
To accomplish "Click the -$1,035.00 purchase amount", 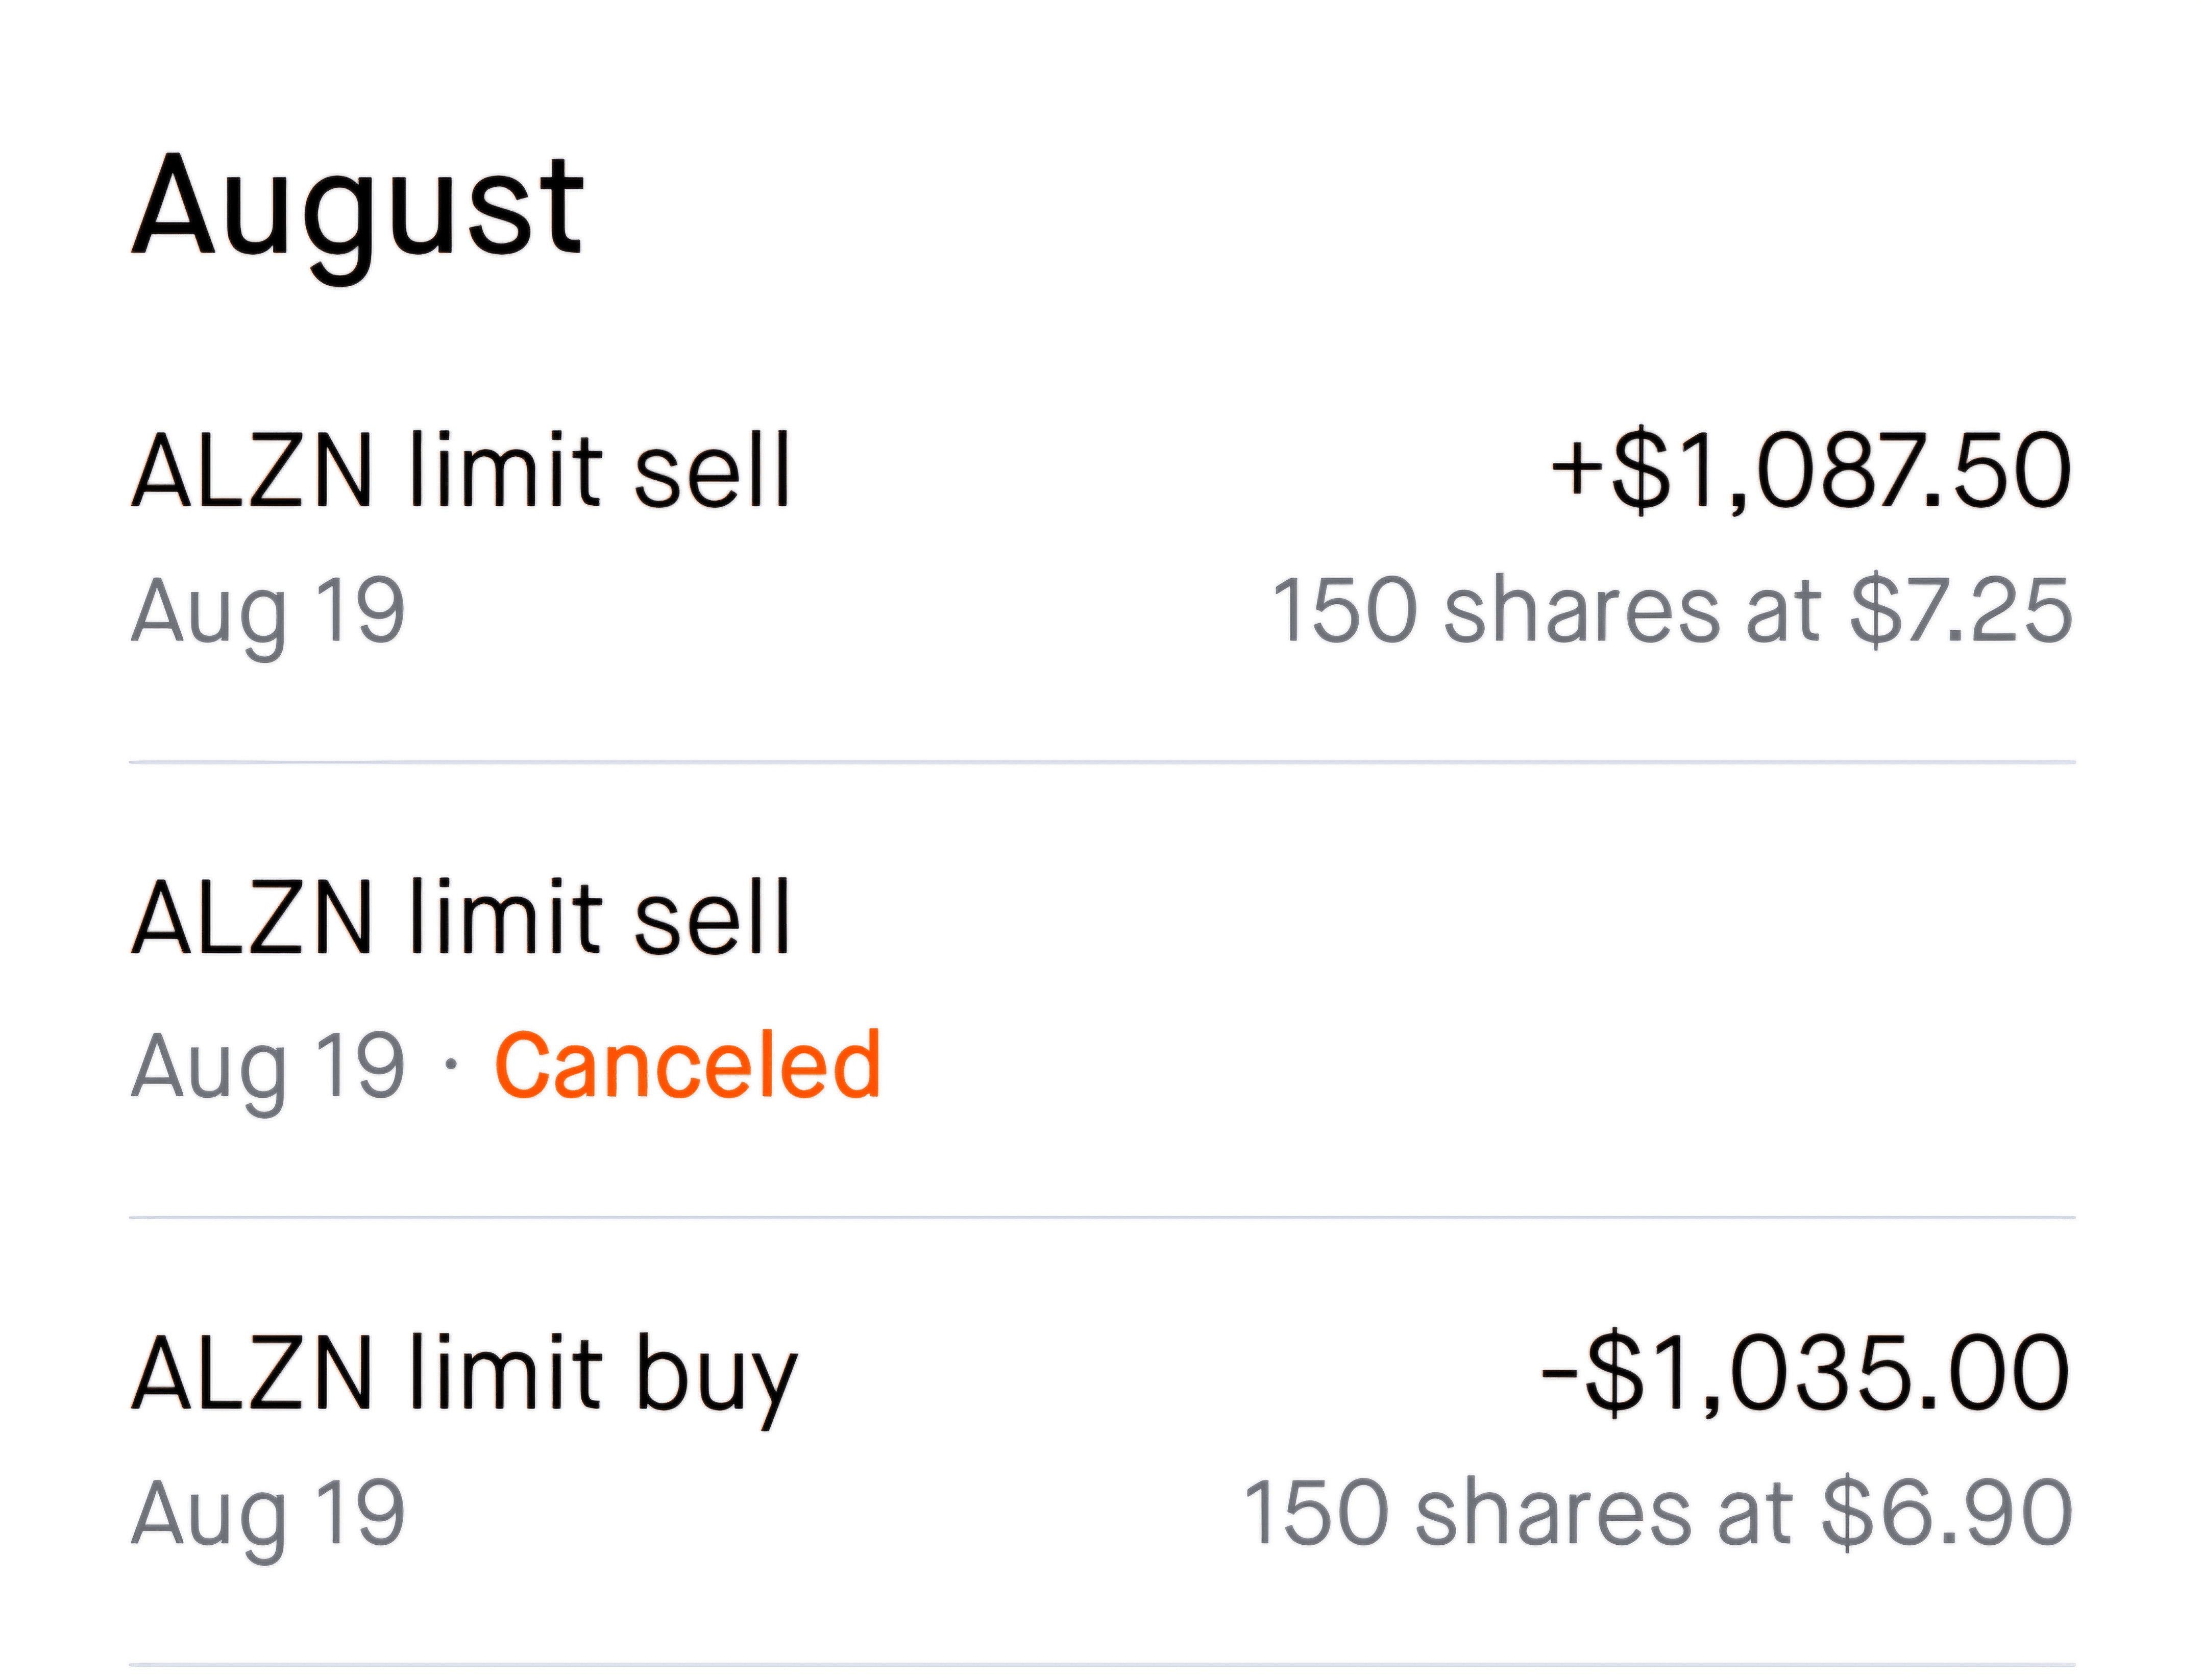I will [x=1805, y=1372].
